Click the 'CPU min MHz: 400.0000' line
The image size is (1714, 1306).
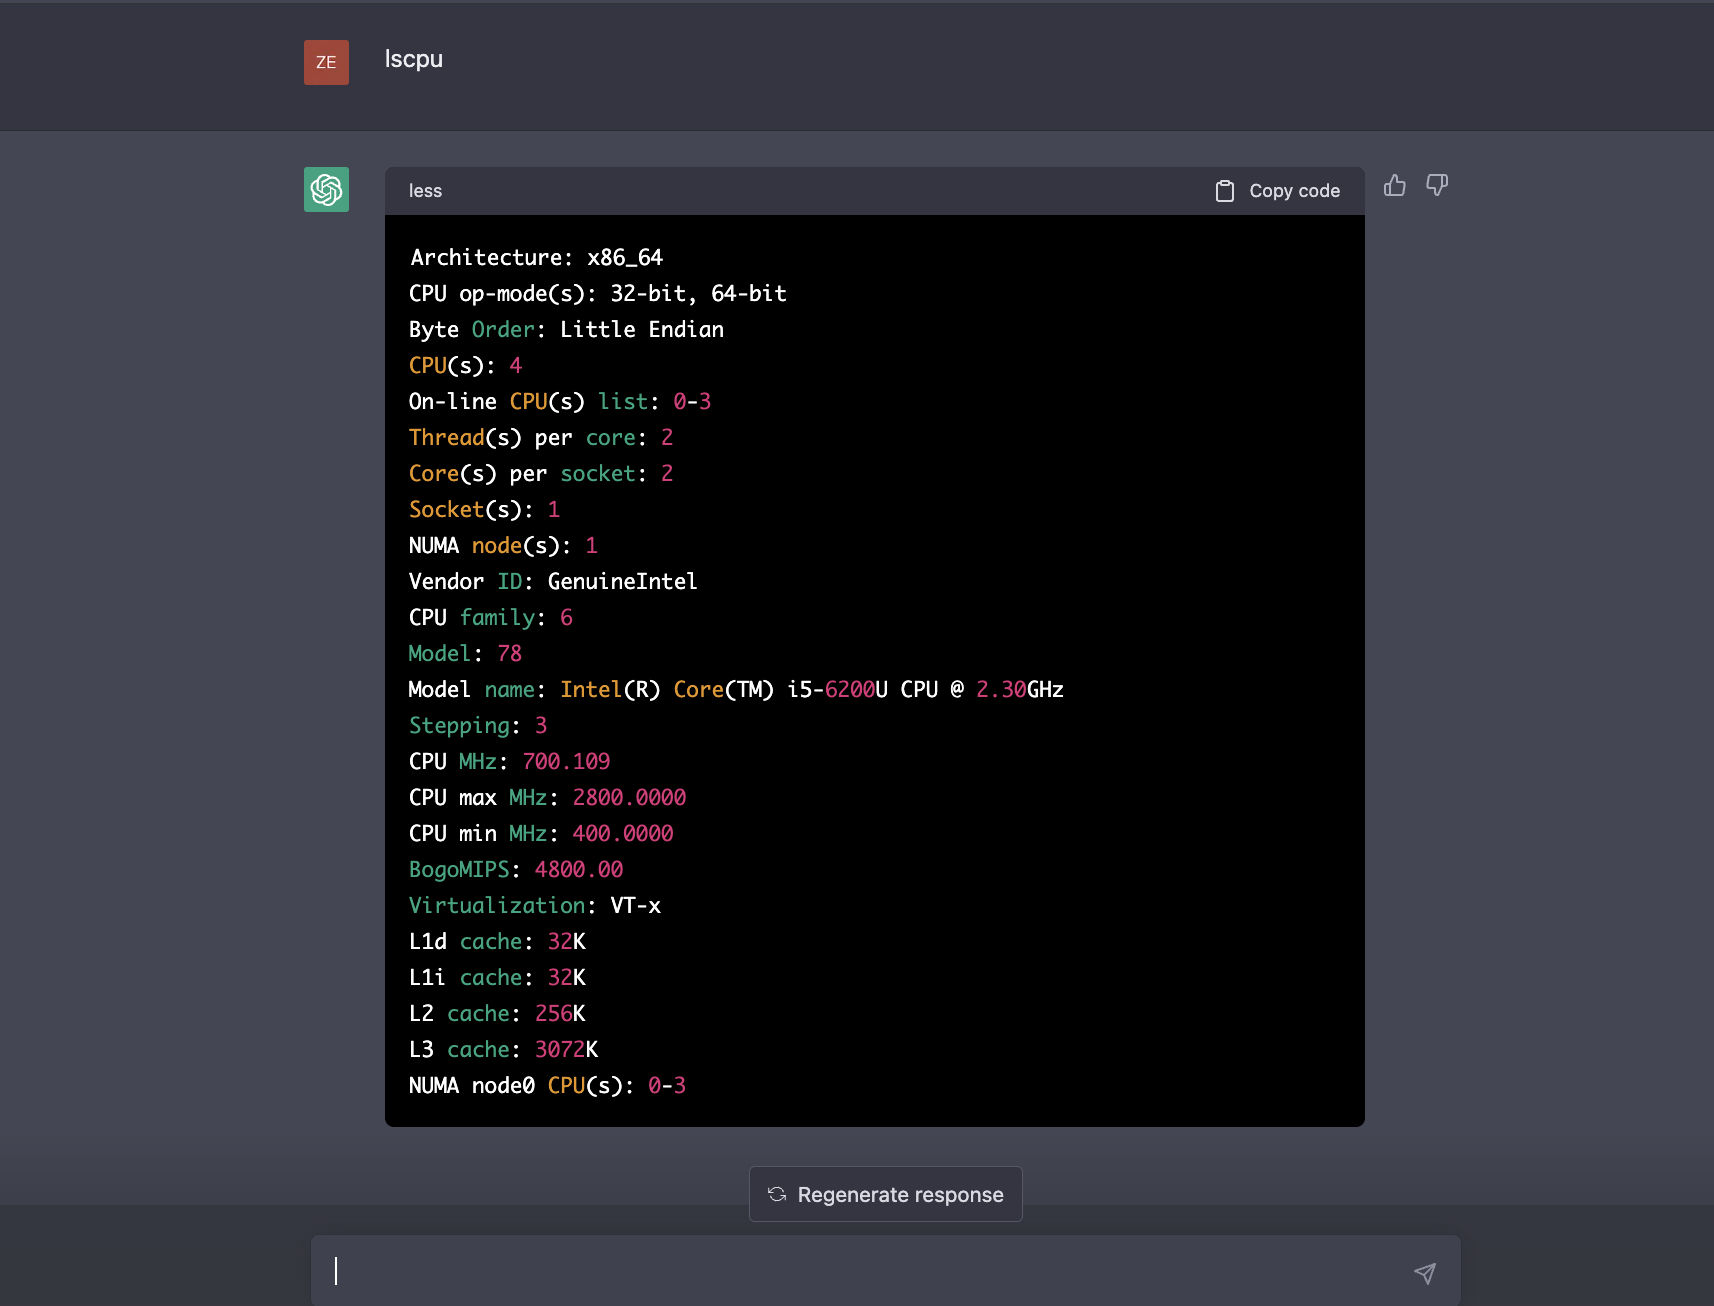[x=541, y=834]
